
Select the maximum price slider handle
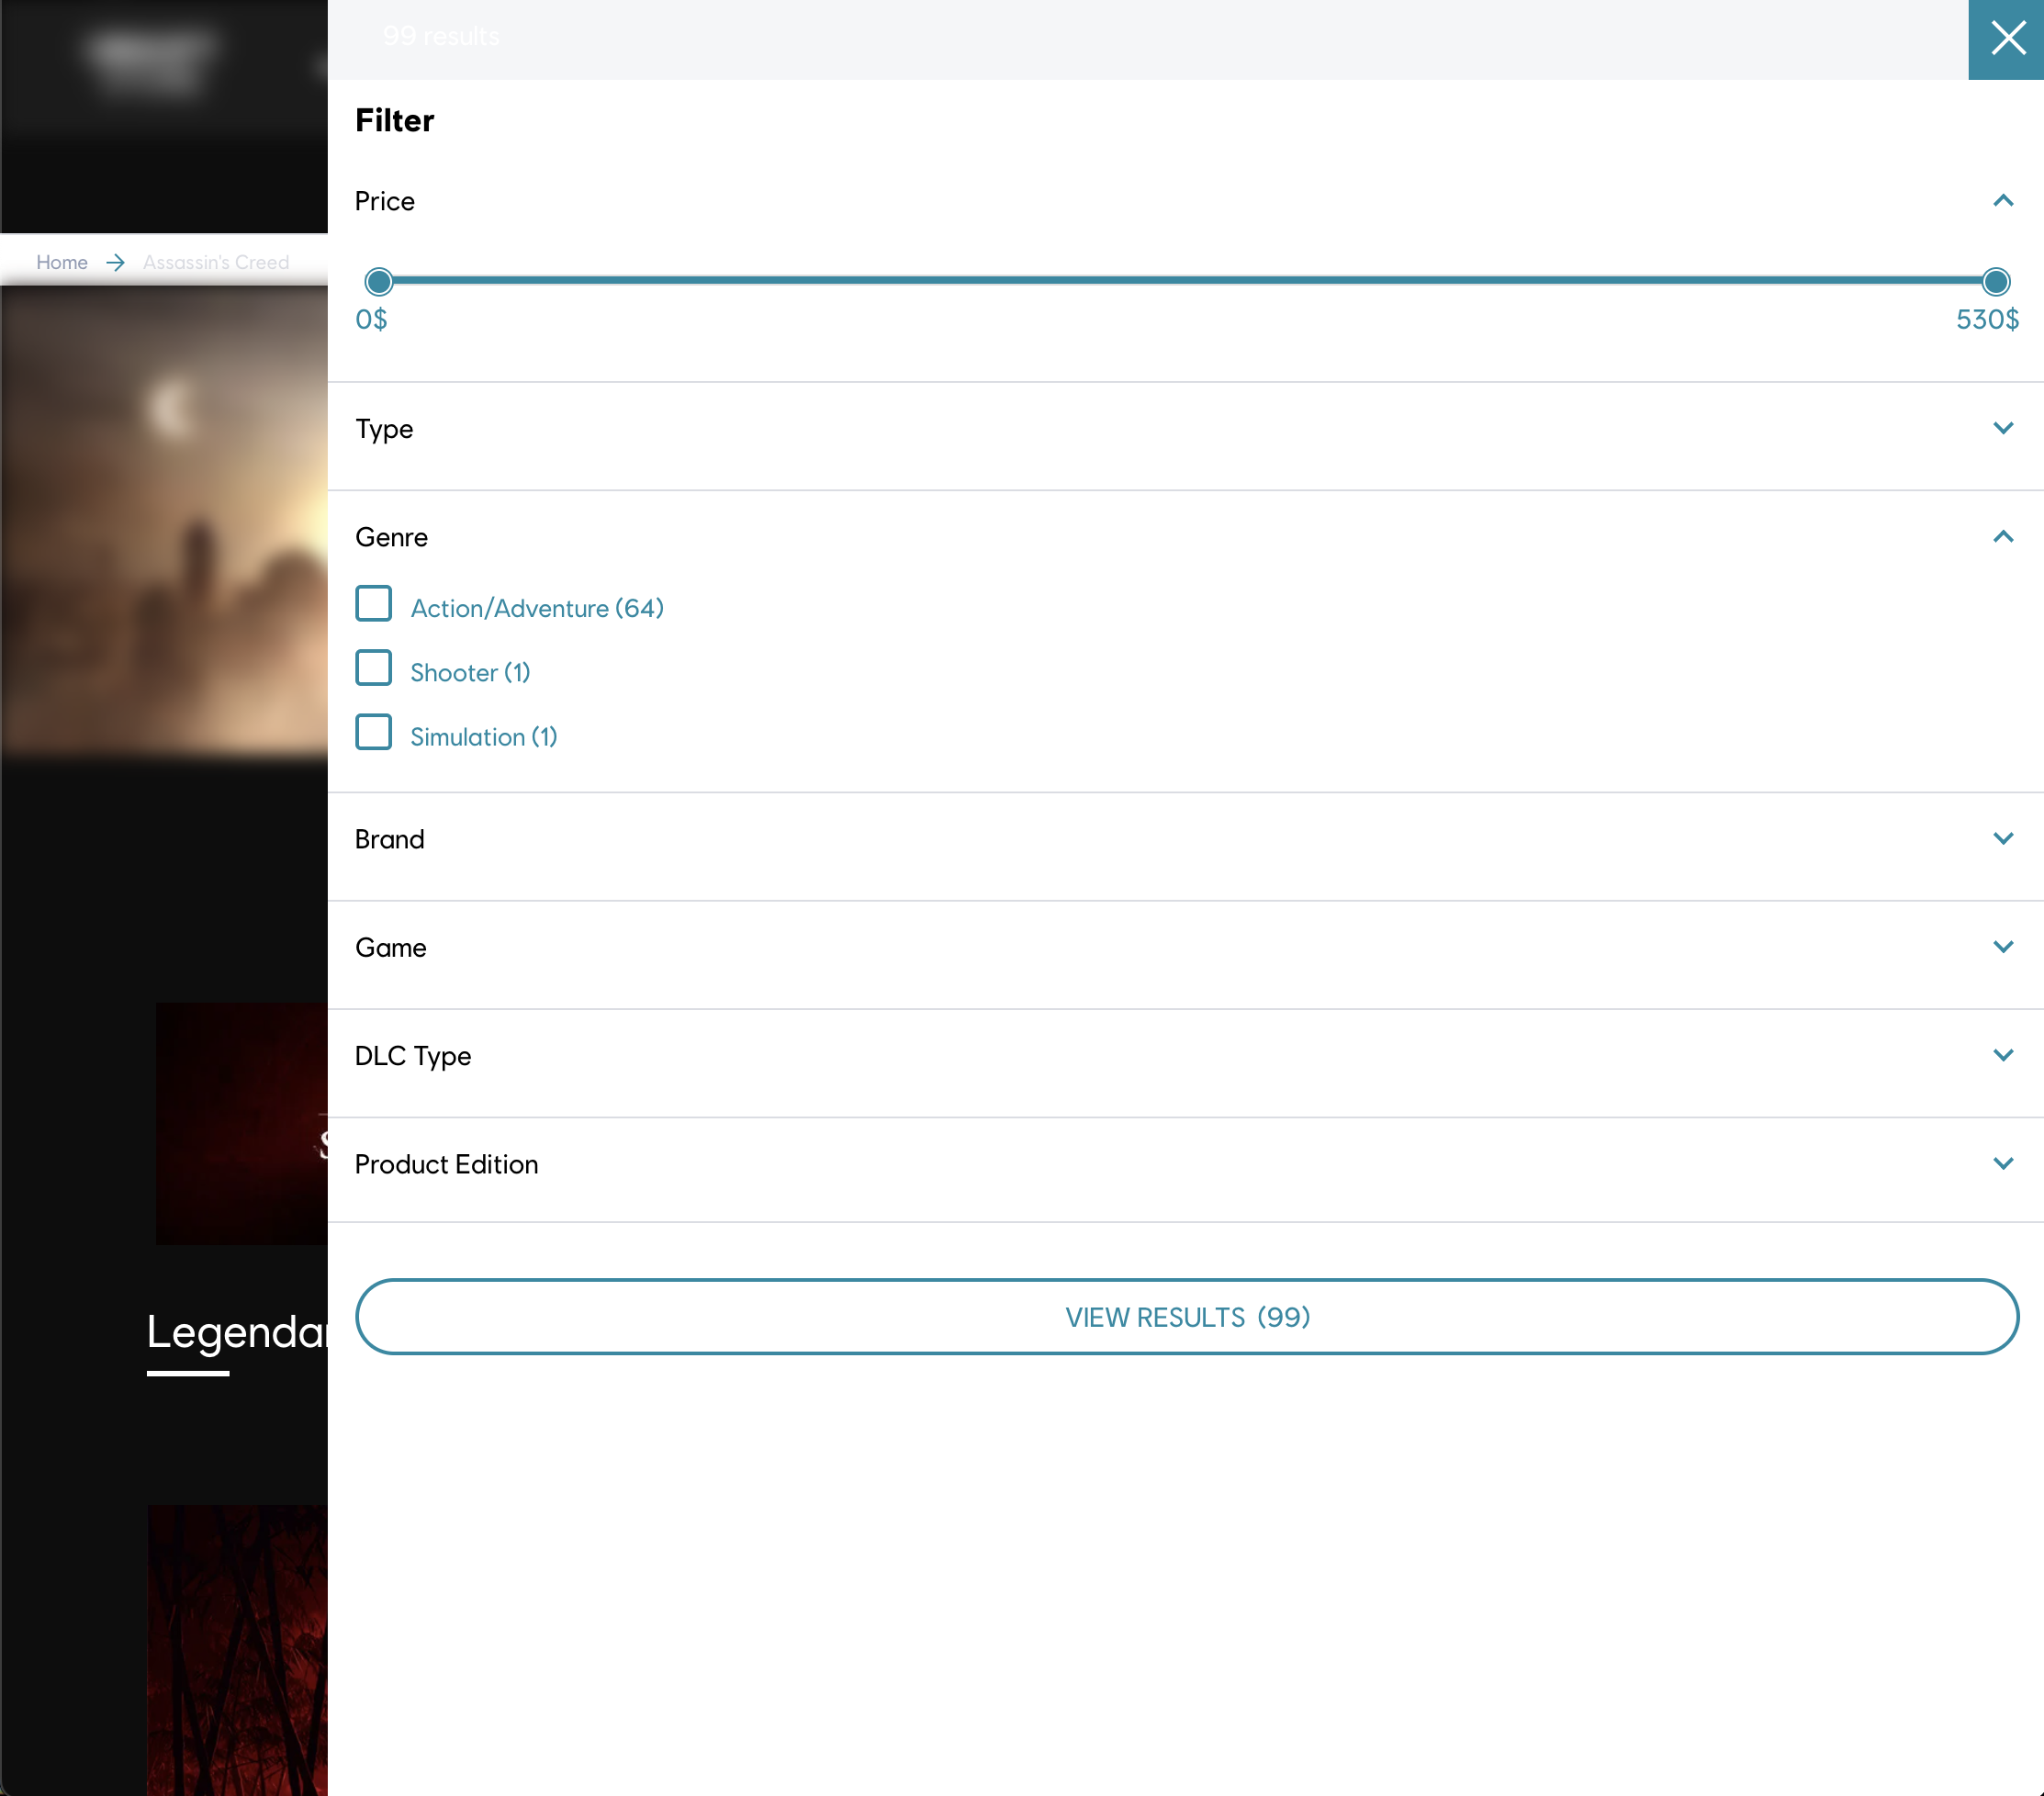pos(1994,282)
